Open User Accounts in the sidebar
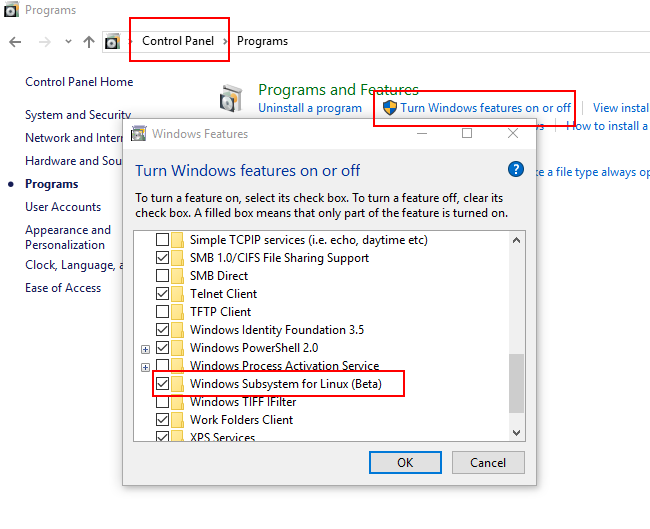 tap(63, 207)
